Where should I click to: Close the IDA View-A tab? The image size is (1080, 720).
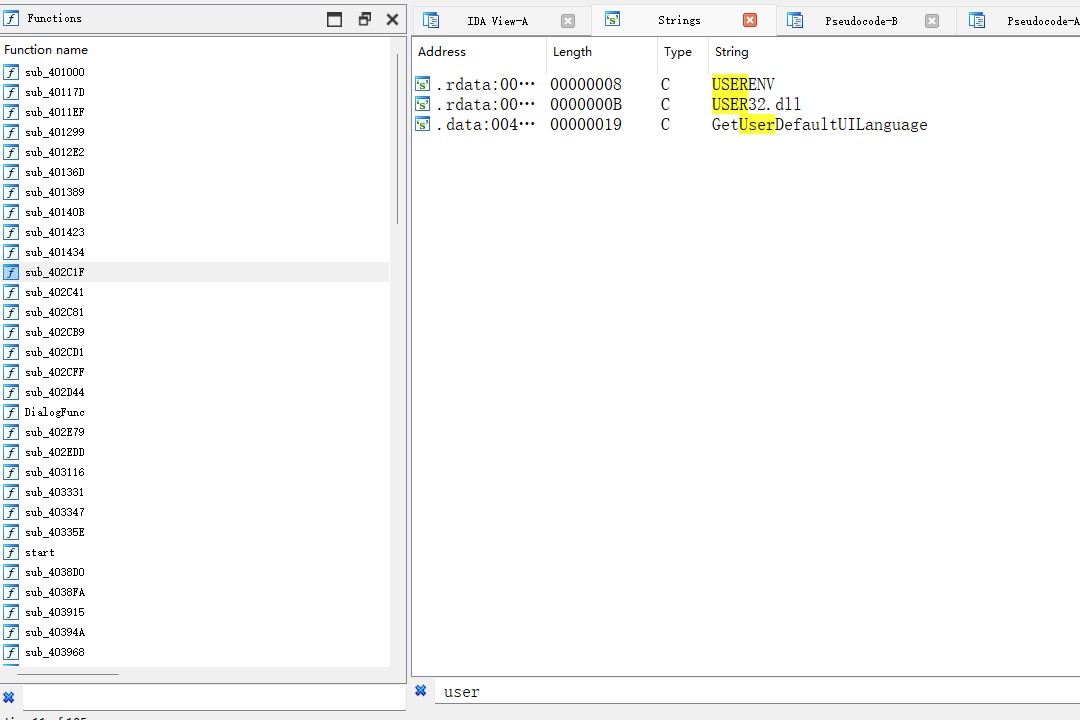(568, 21)
